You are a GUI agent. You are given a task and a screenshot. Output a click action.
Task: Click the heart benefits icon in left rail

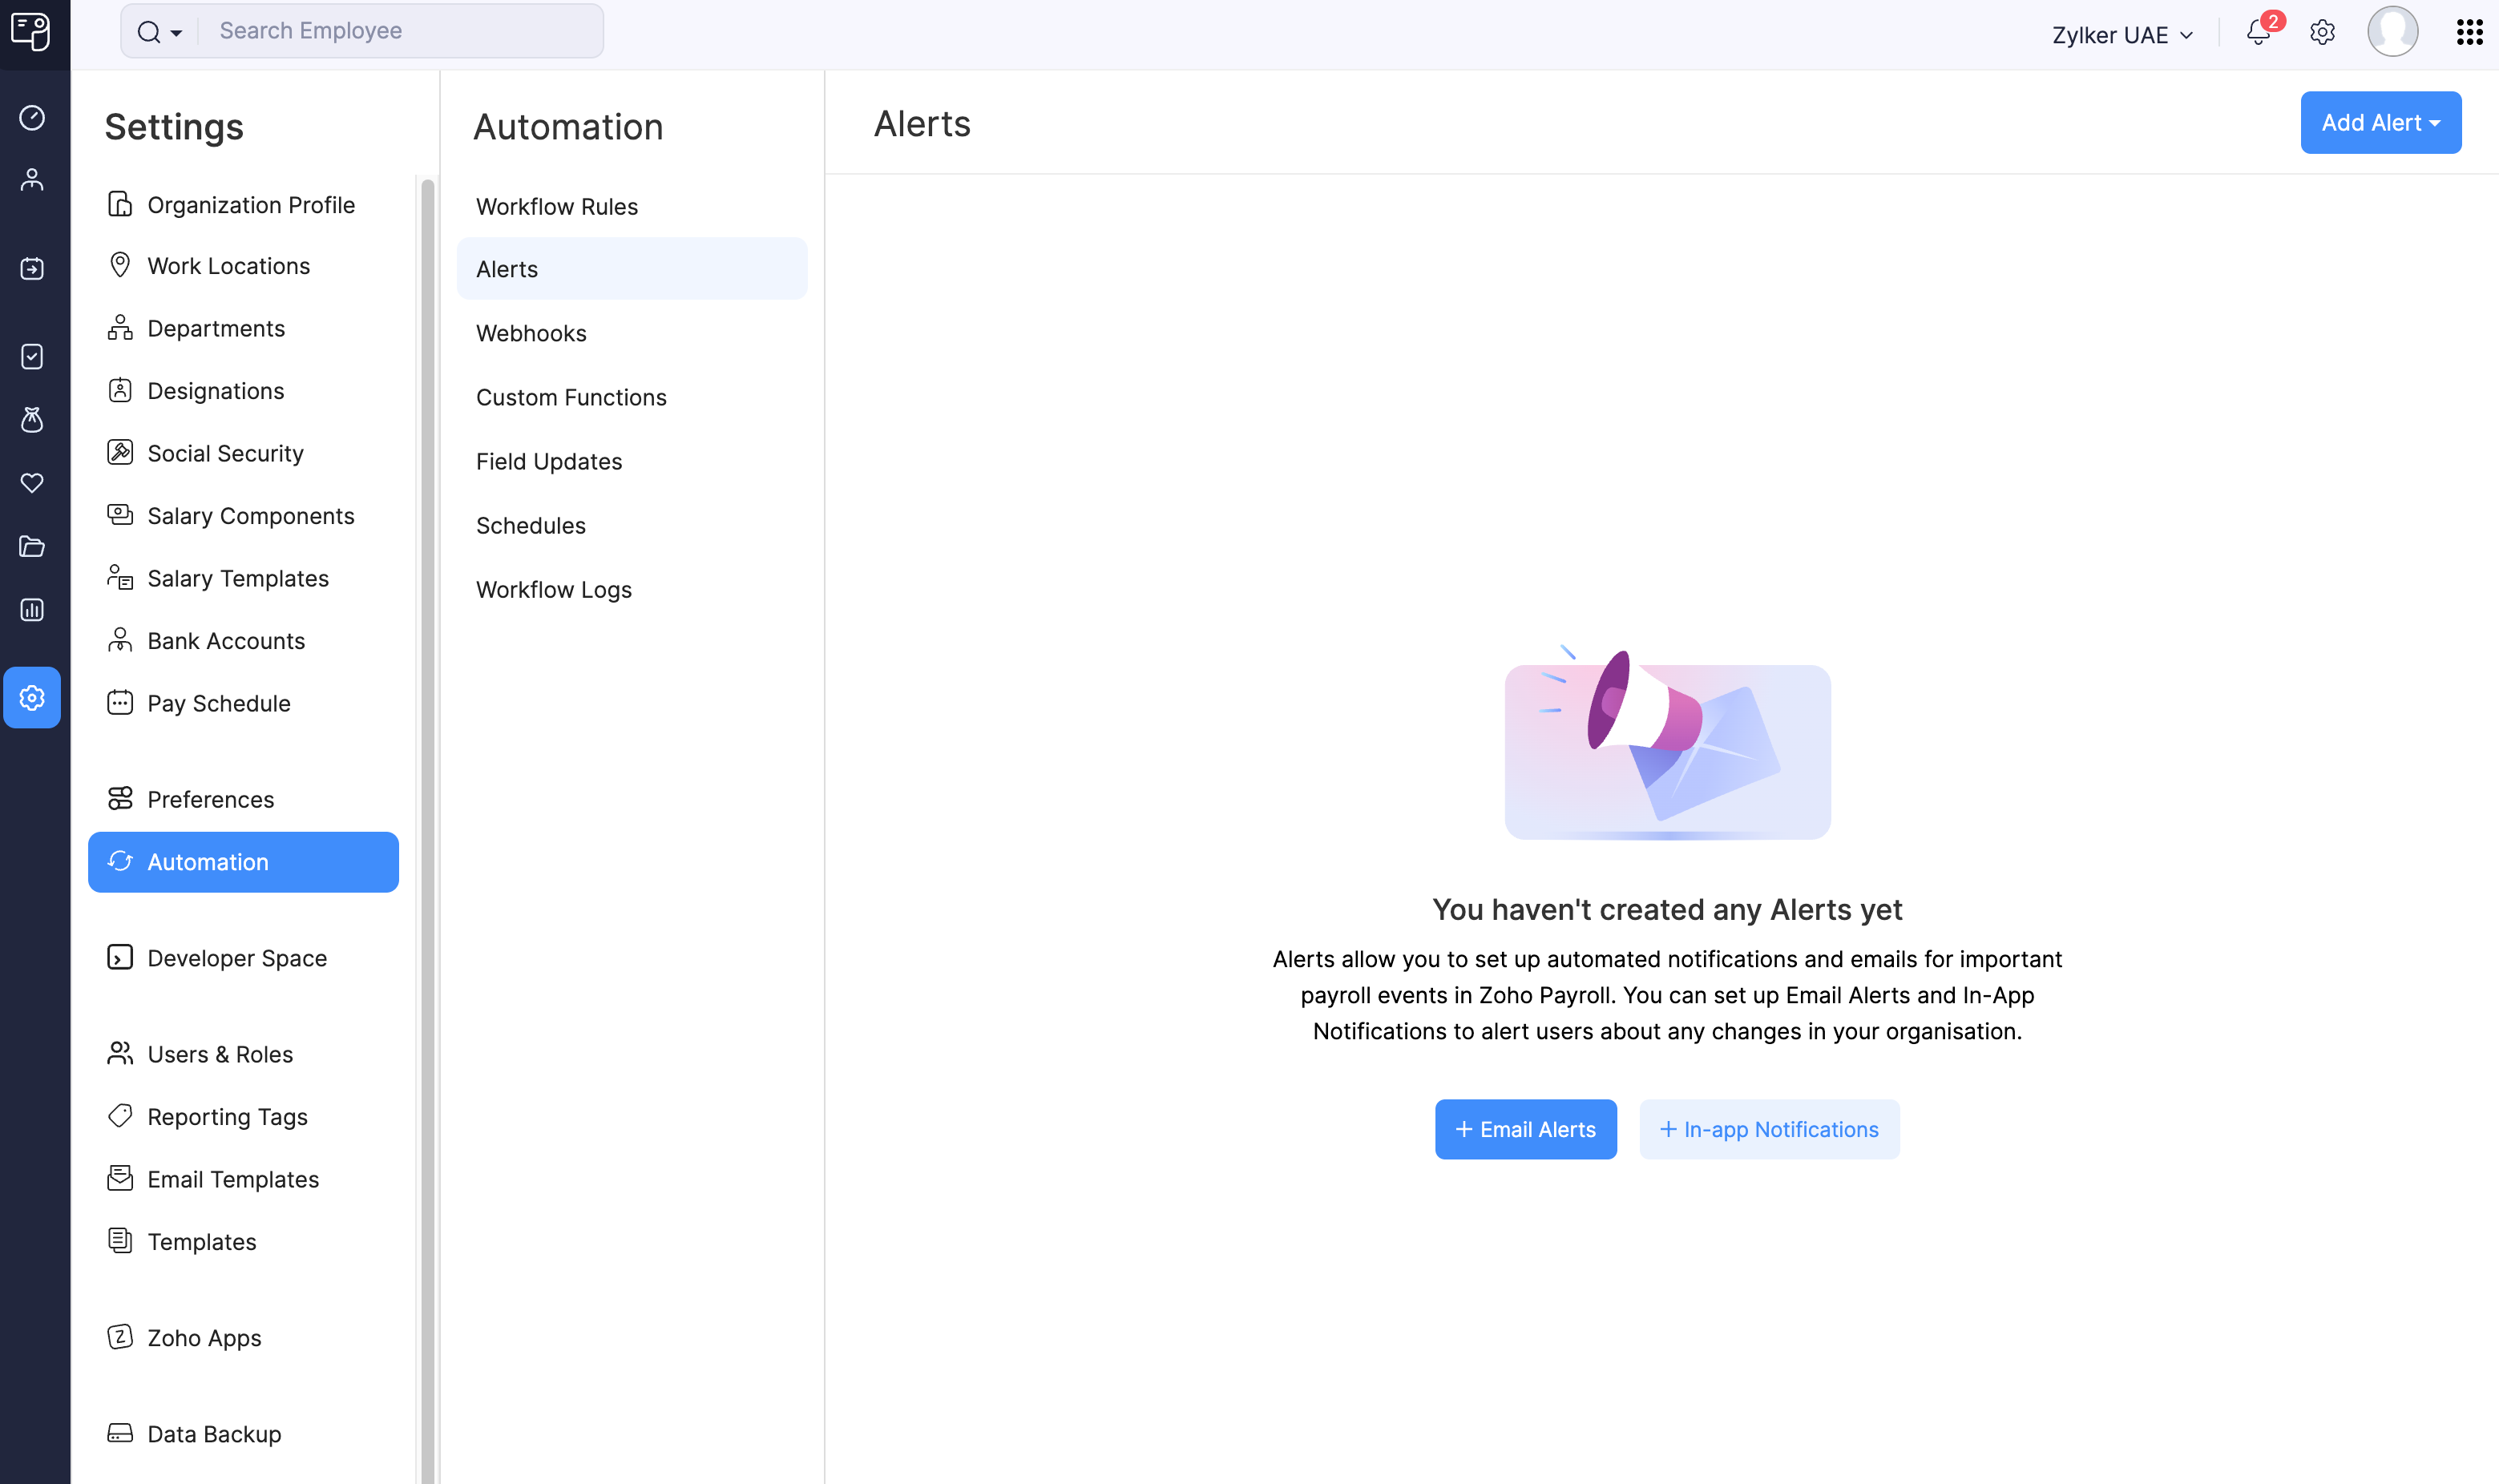coord(32,484)
